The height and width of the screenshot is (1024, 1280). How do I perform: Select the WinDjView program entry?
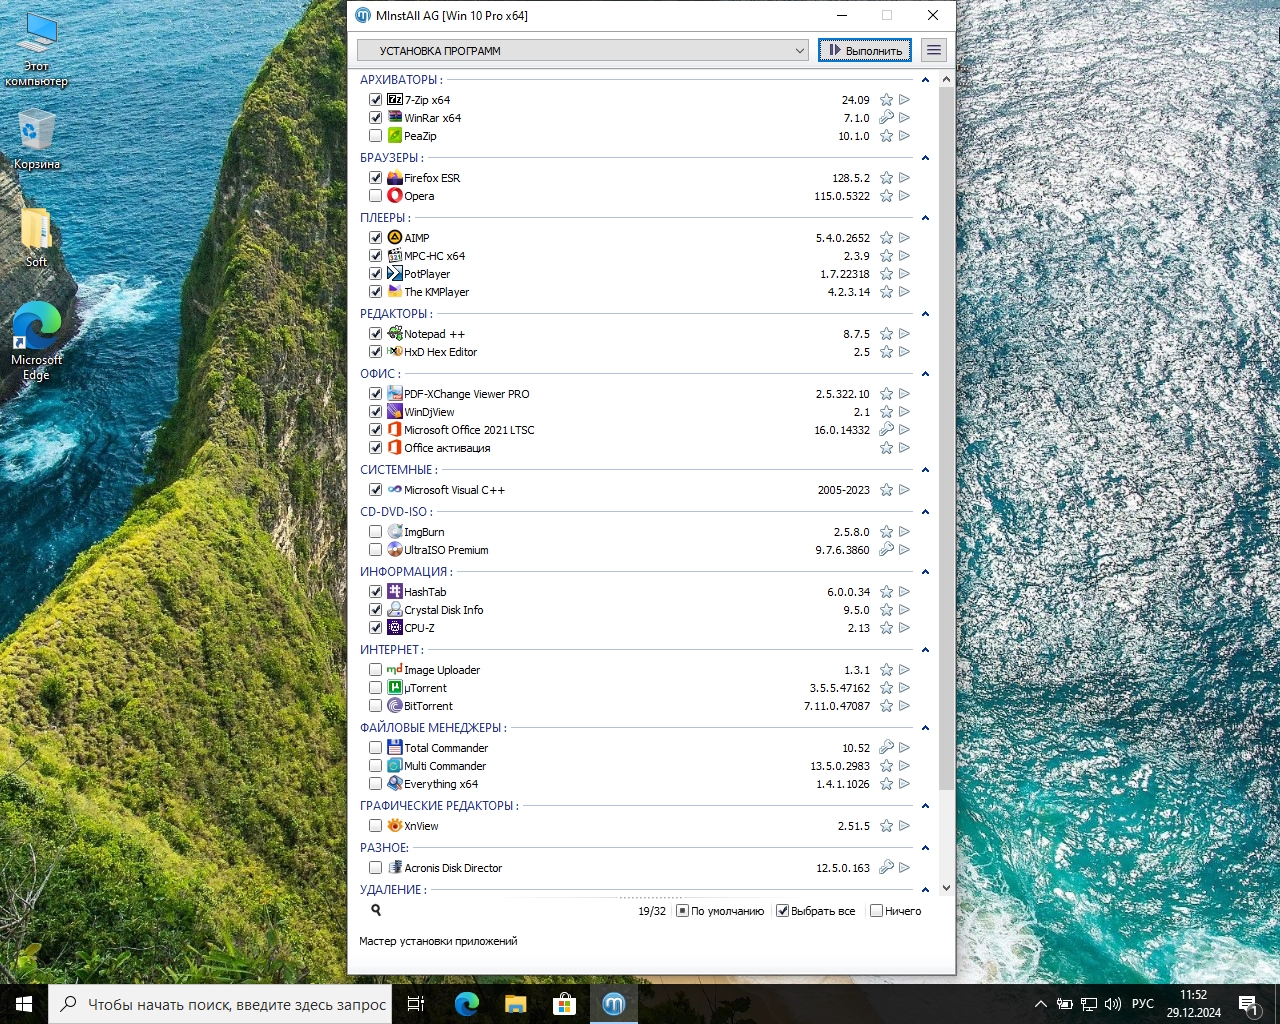(429, 412)
